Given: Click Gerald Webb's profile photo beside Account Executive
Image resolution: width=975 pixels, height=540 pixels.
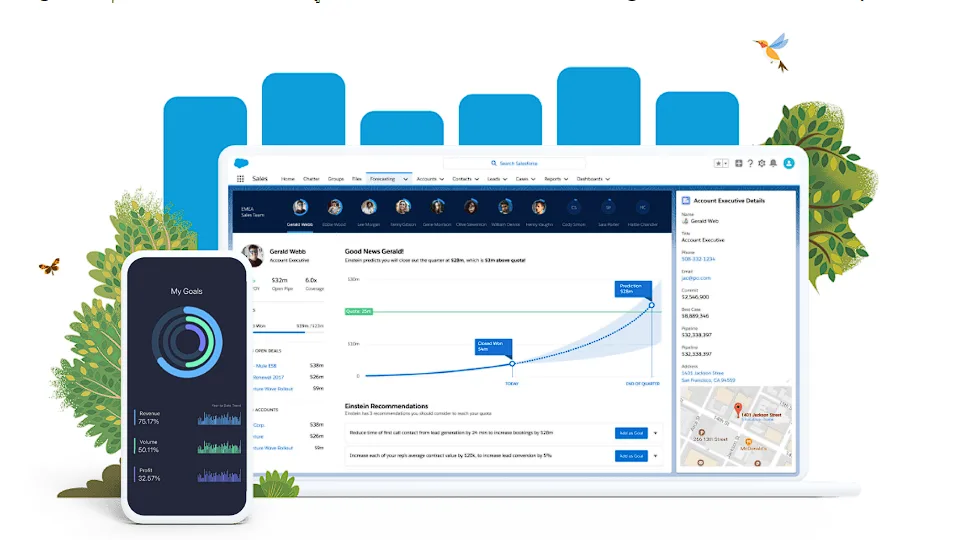Looking at the screenshot, I should pos(252,255).
